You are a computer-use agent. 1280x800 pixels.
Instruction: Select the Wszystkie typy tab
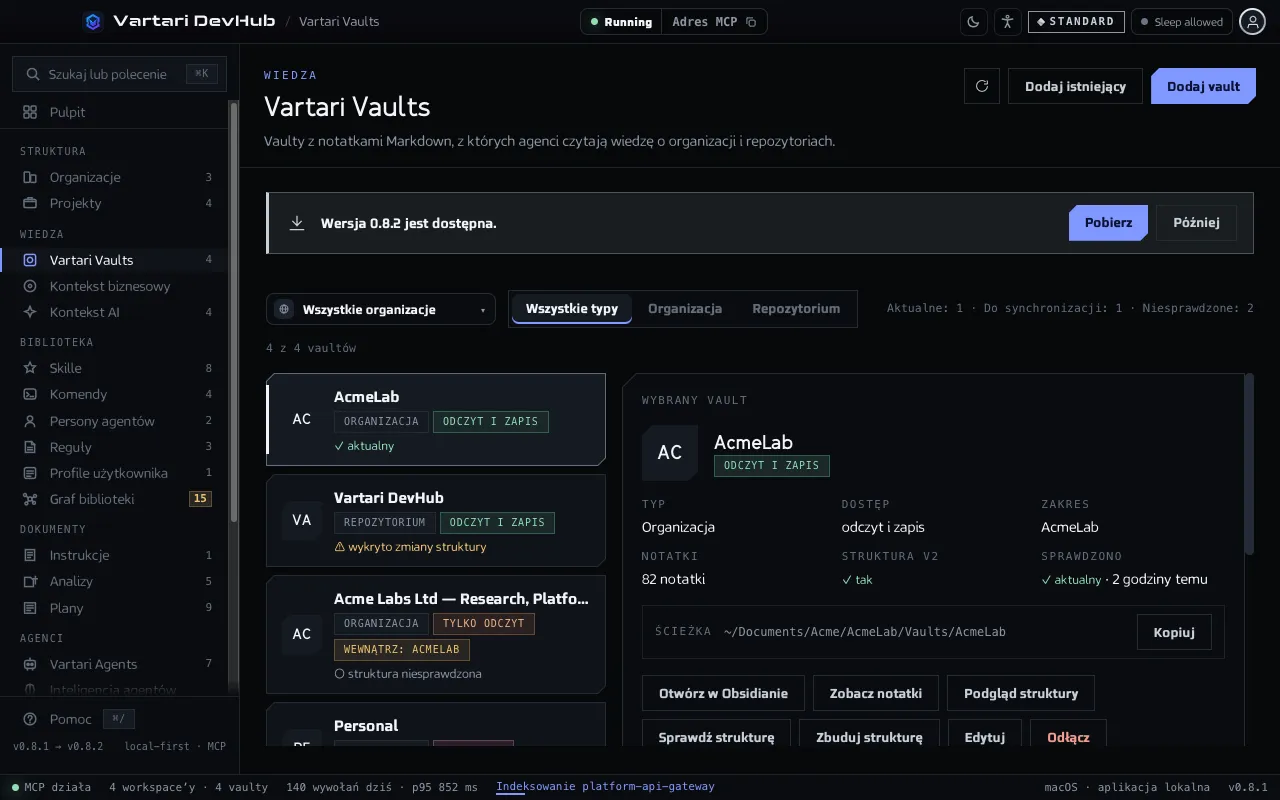click(572, 308)
